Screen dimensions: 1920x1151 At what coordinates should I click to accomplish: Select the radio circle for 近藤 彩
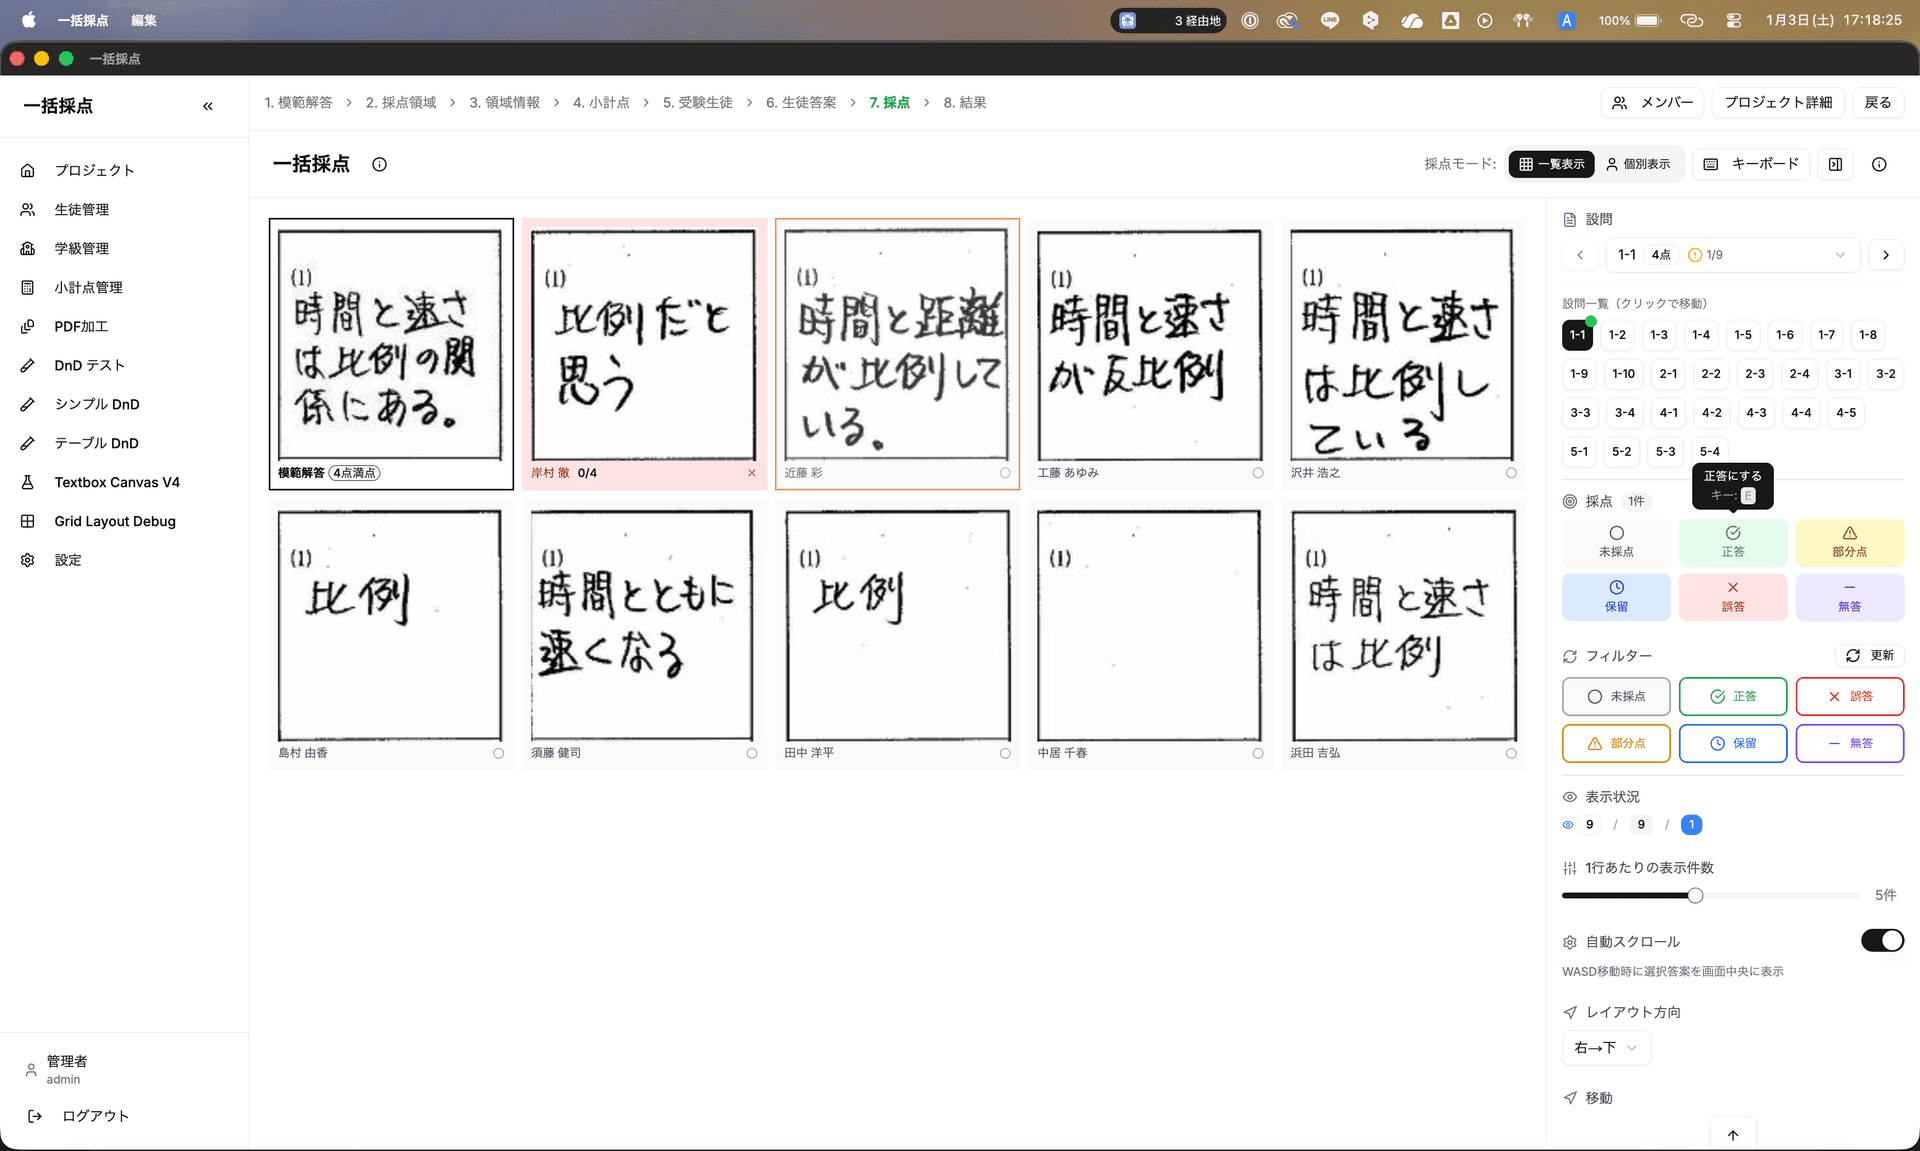click(x=1005, y=473)
